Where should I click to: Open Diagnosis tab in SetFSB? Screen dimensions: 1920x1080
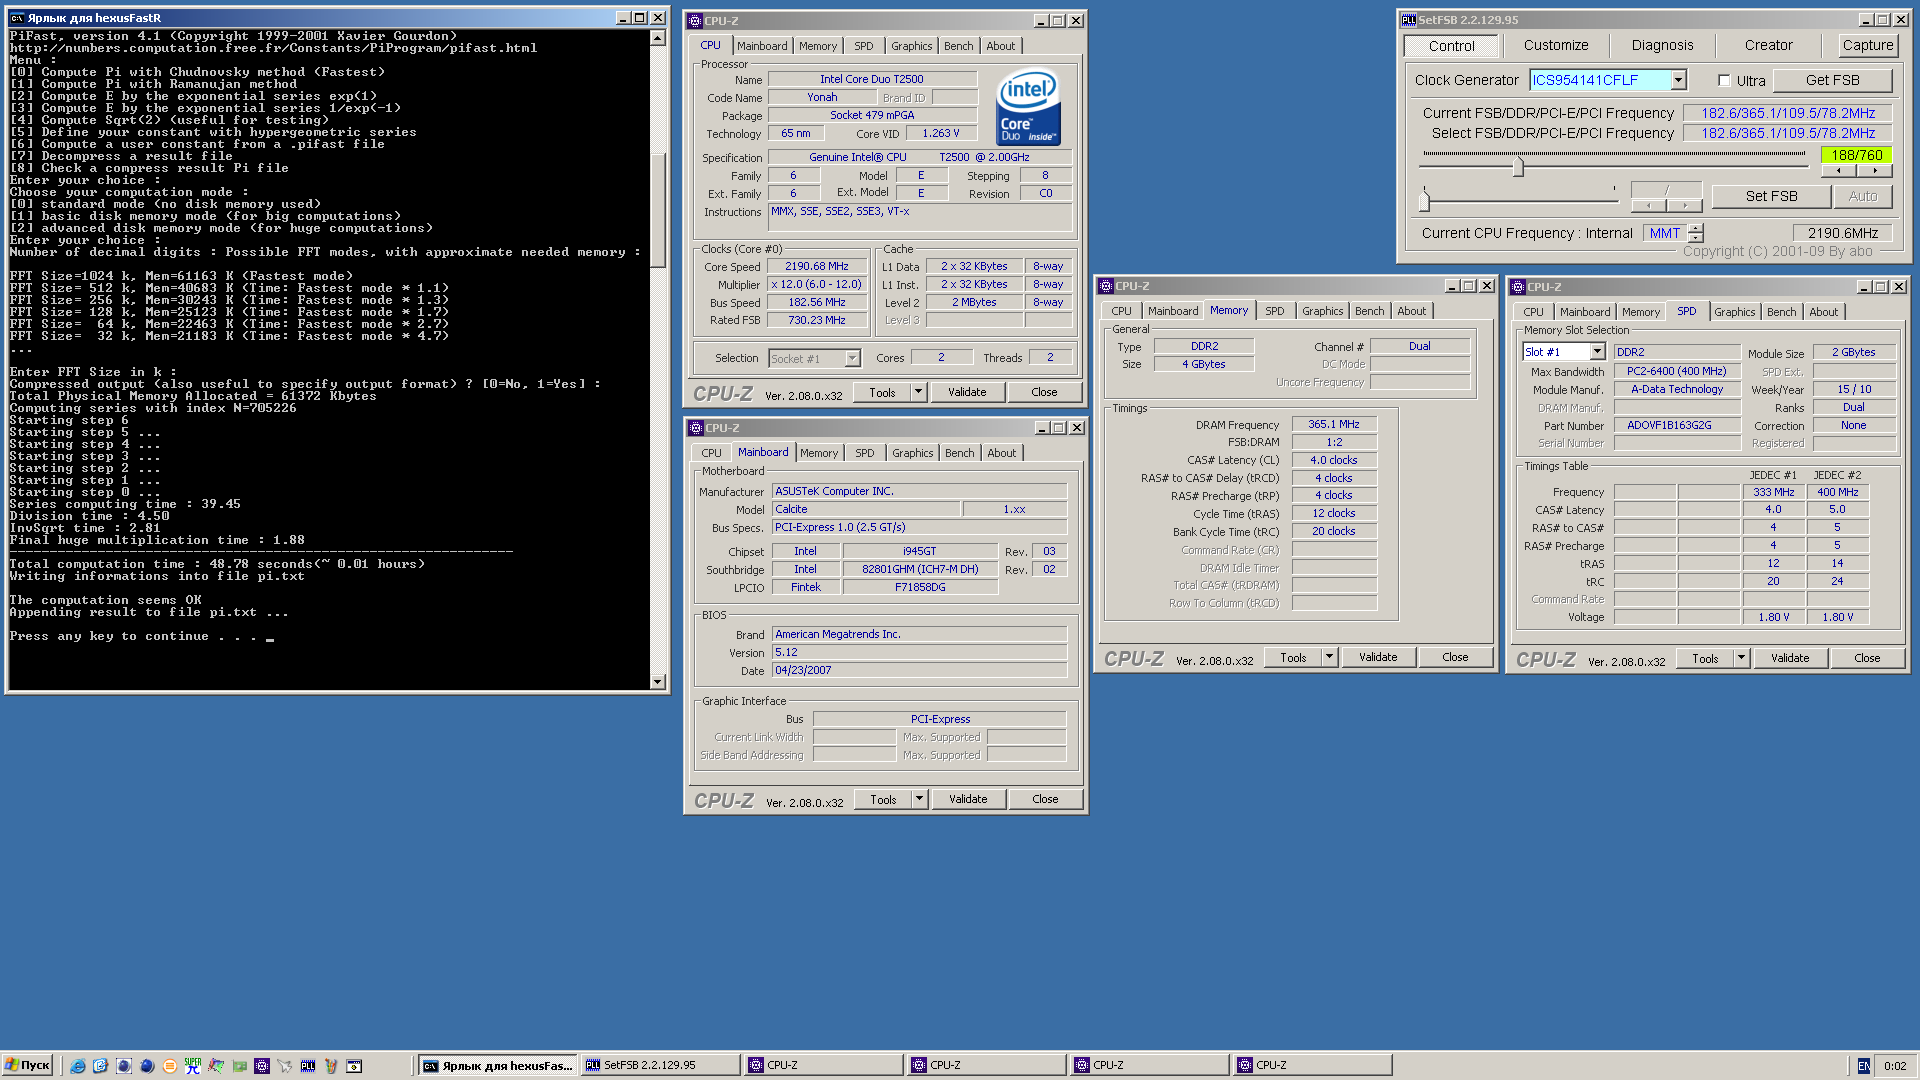(x=1662, y=45)
